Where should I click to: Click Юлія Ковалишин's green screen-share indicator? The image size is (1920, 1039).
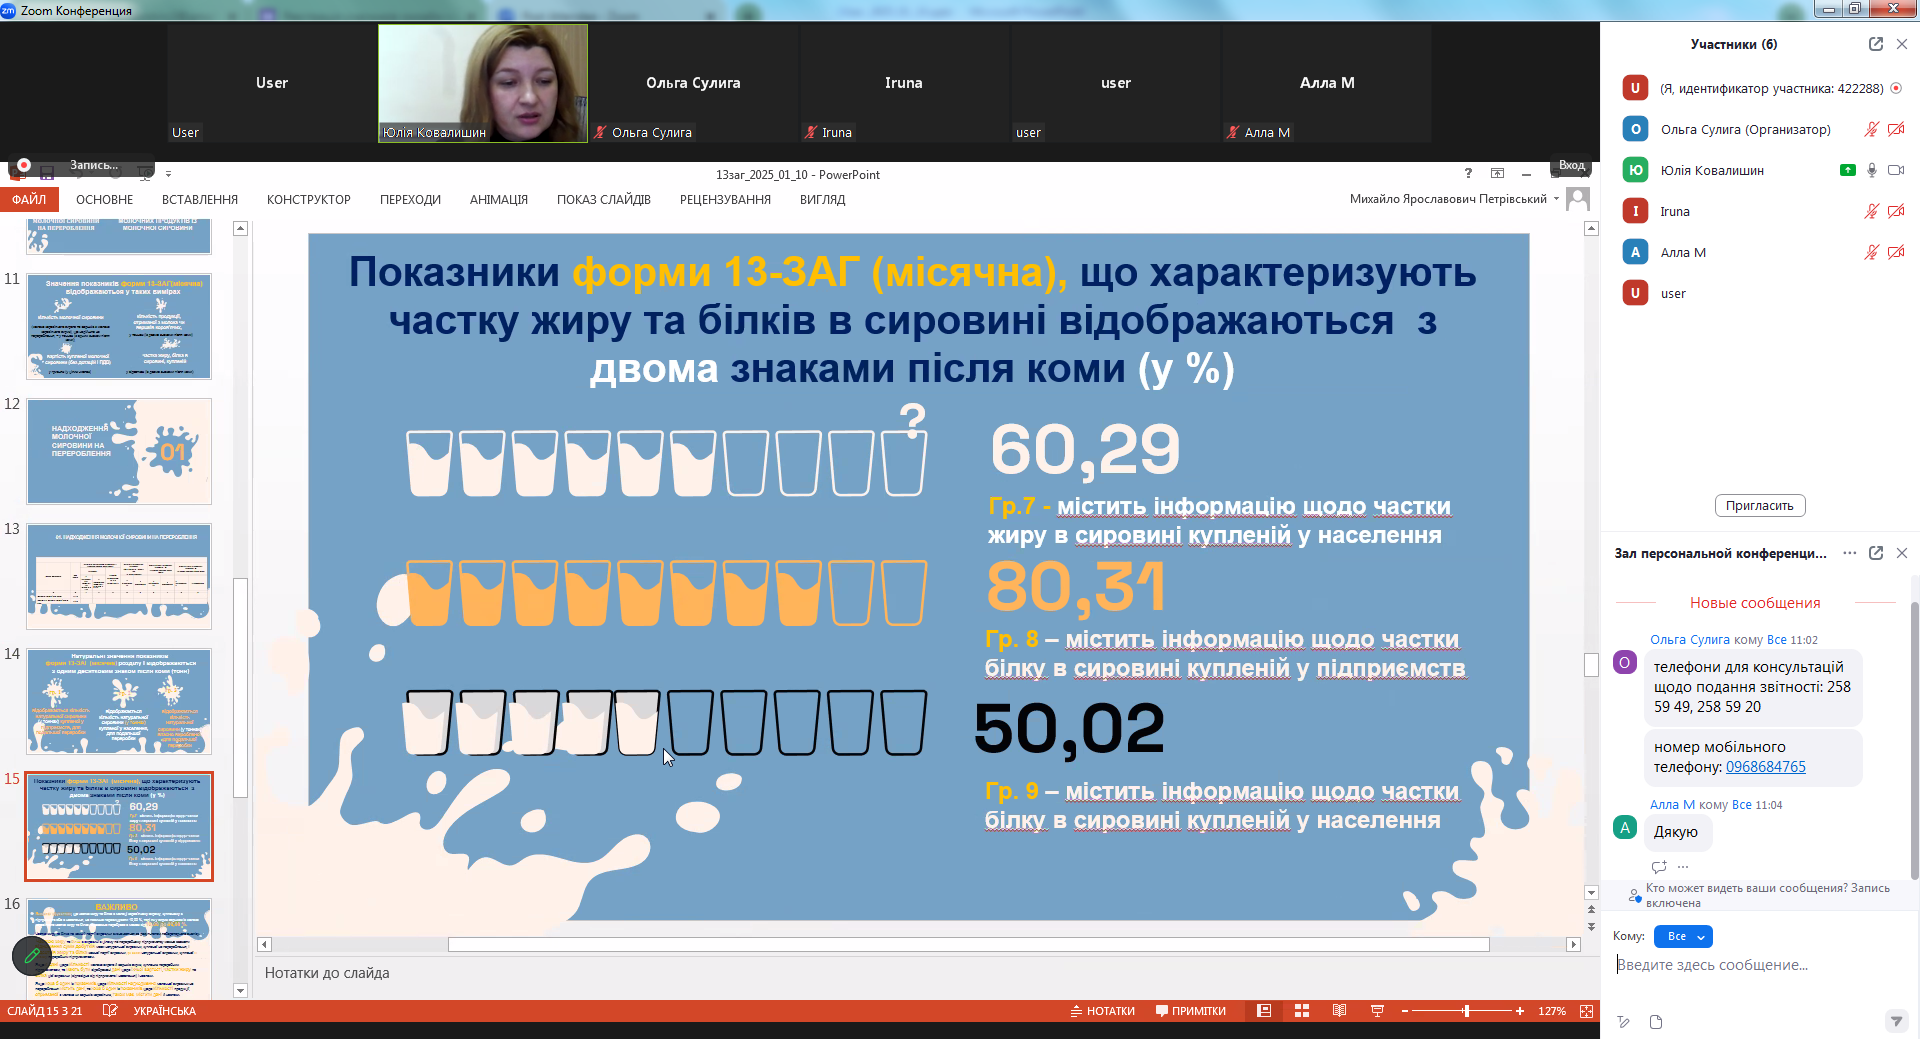pos(1847,170)
